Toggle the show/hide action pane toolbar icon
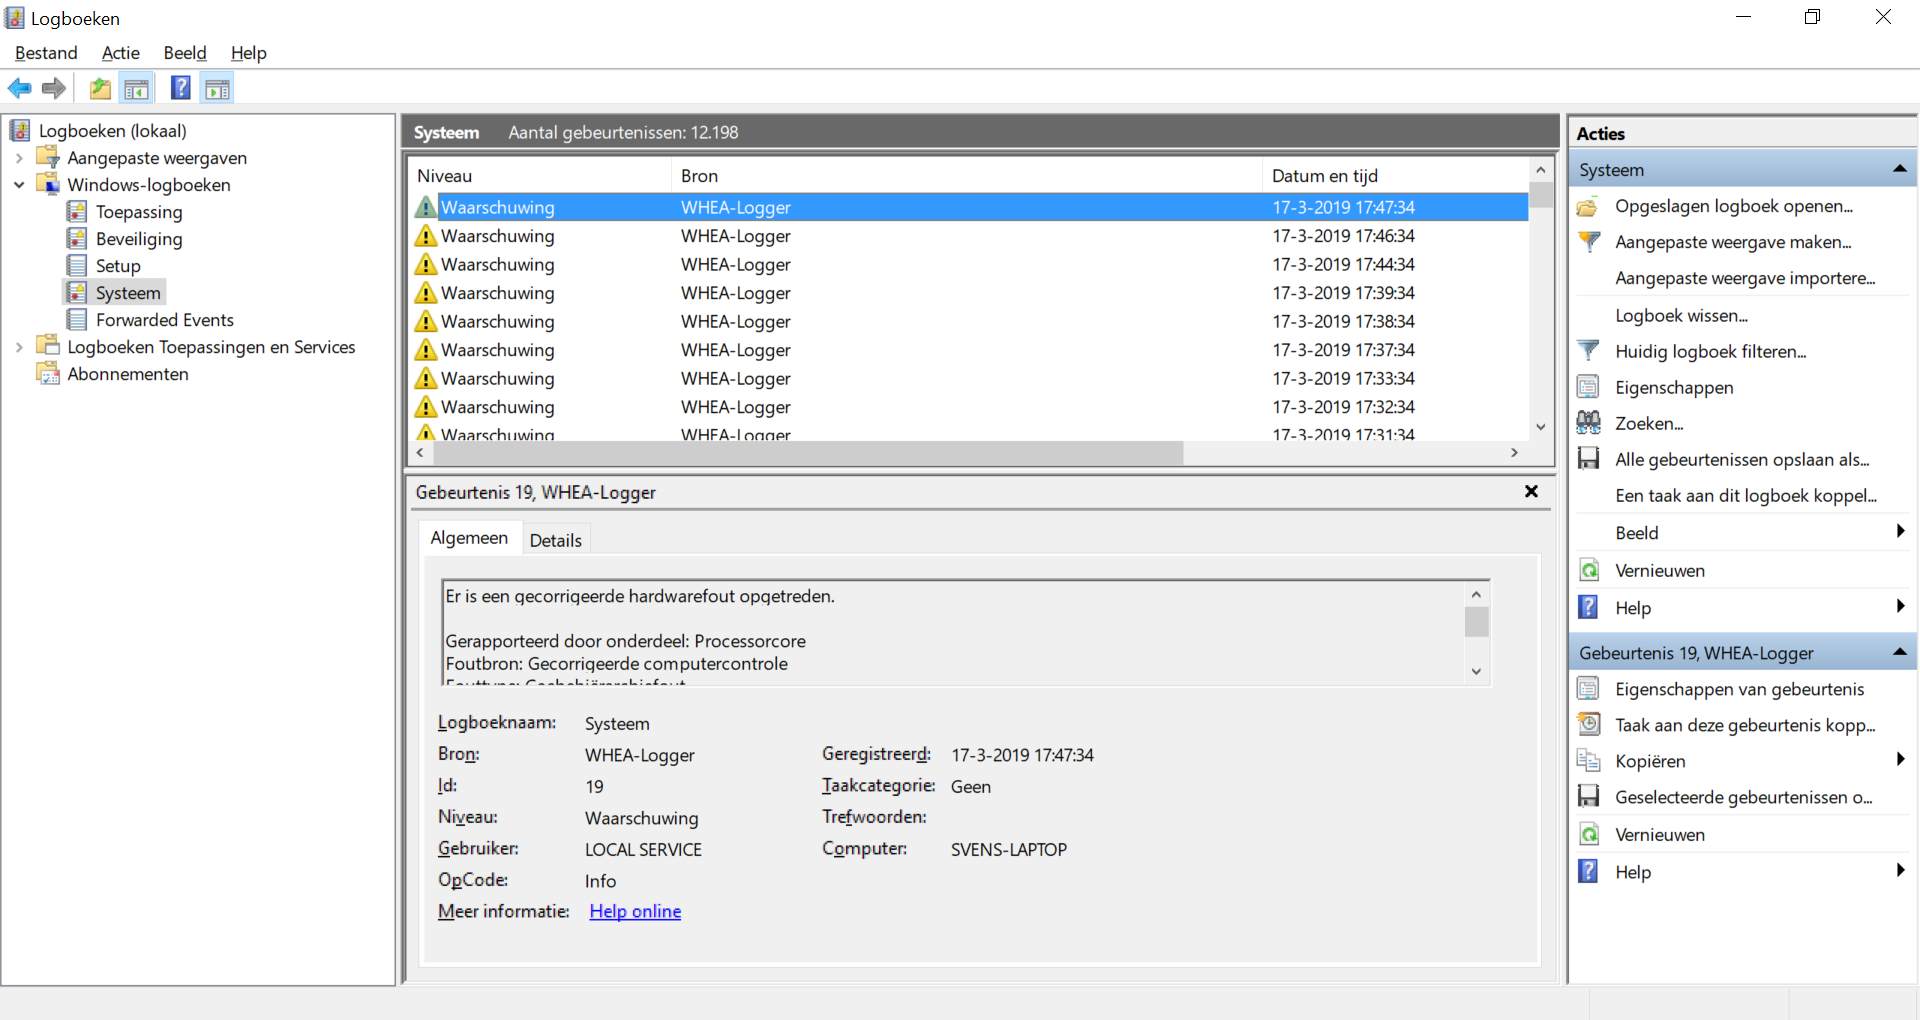 point(217,89)
